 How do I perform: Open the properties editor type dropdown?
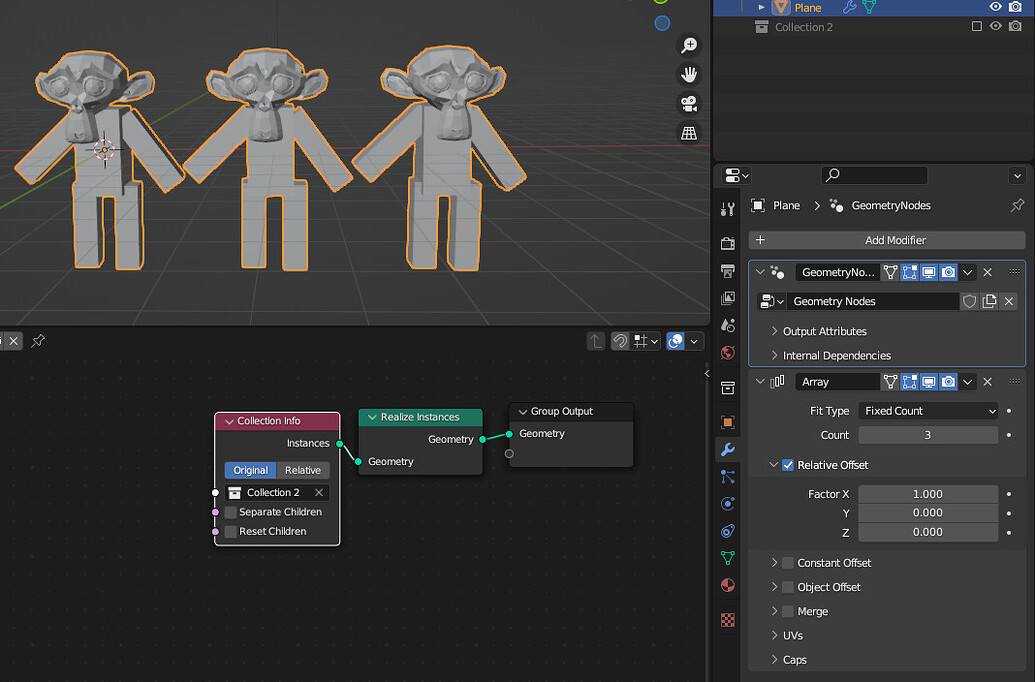coord(736,176)
